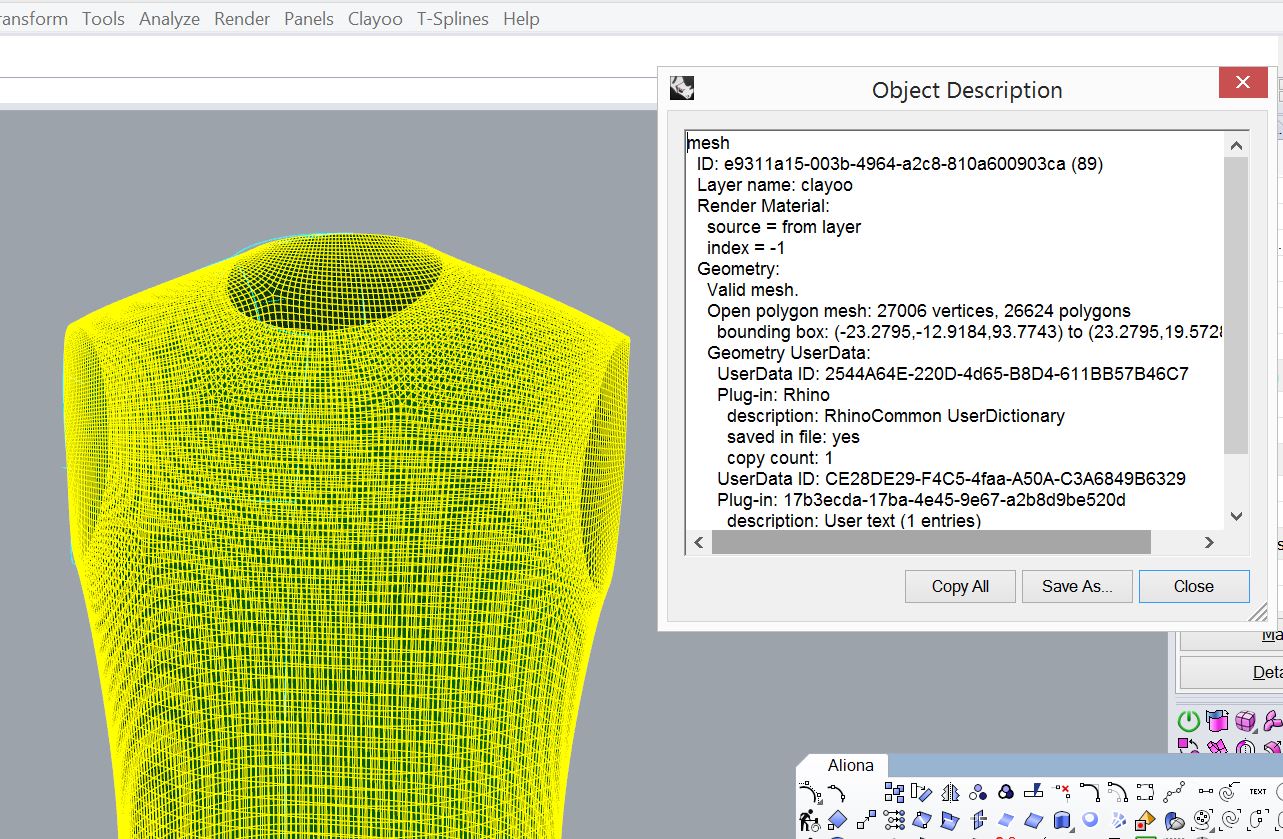Click the Array objects grid icon
This screenshot has width=1283, height=839.
tap(894, 792)
